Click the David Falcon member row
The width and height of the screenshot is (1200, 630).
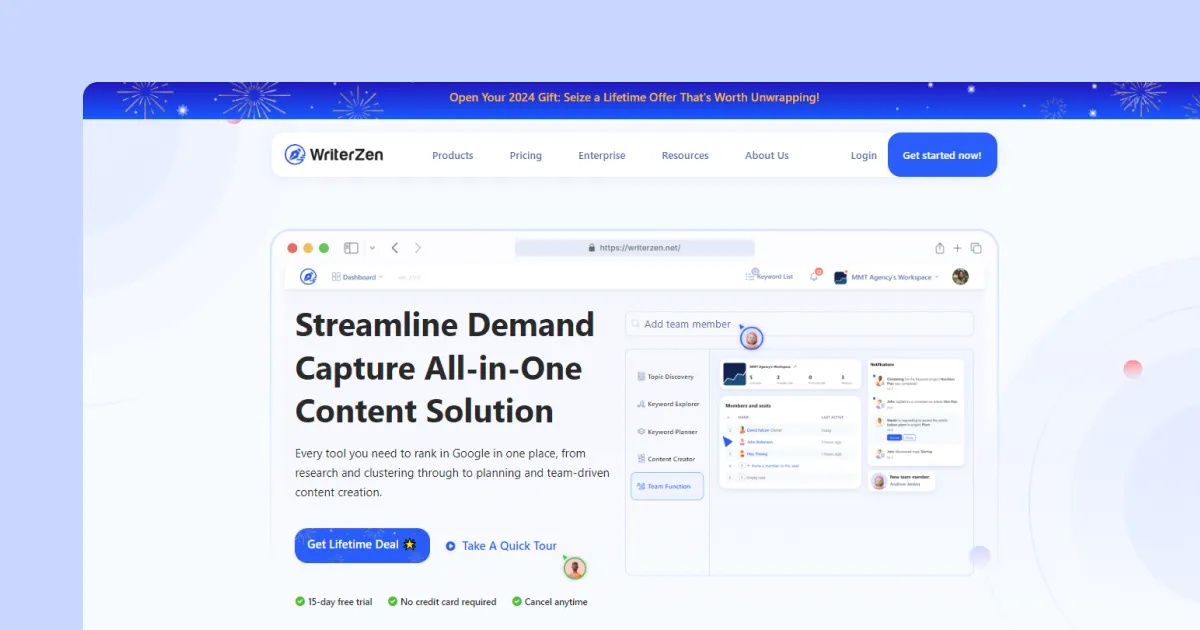pyautogui.click(x=790, y=429)
